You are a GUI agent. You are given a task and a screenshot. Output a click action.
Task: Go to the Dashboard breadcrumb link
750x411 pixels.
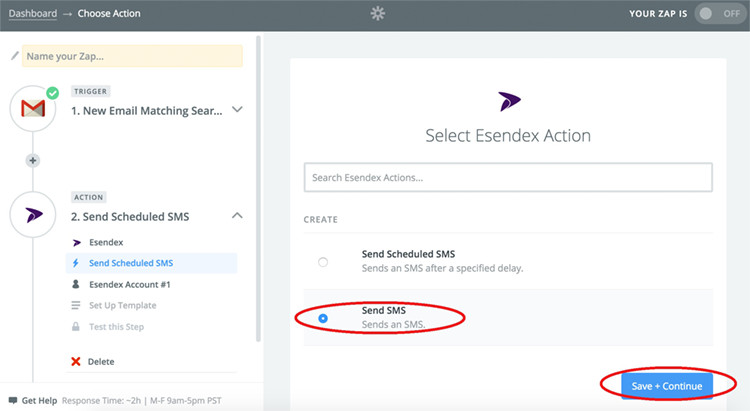[32, 14]
